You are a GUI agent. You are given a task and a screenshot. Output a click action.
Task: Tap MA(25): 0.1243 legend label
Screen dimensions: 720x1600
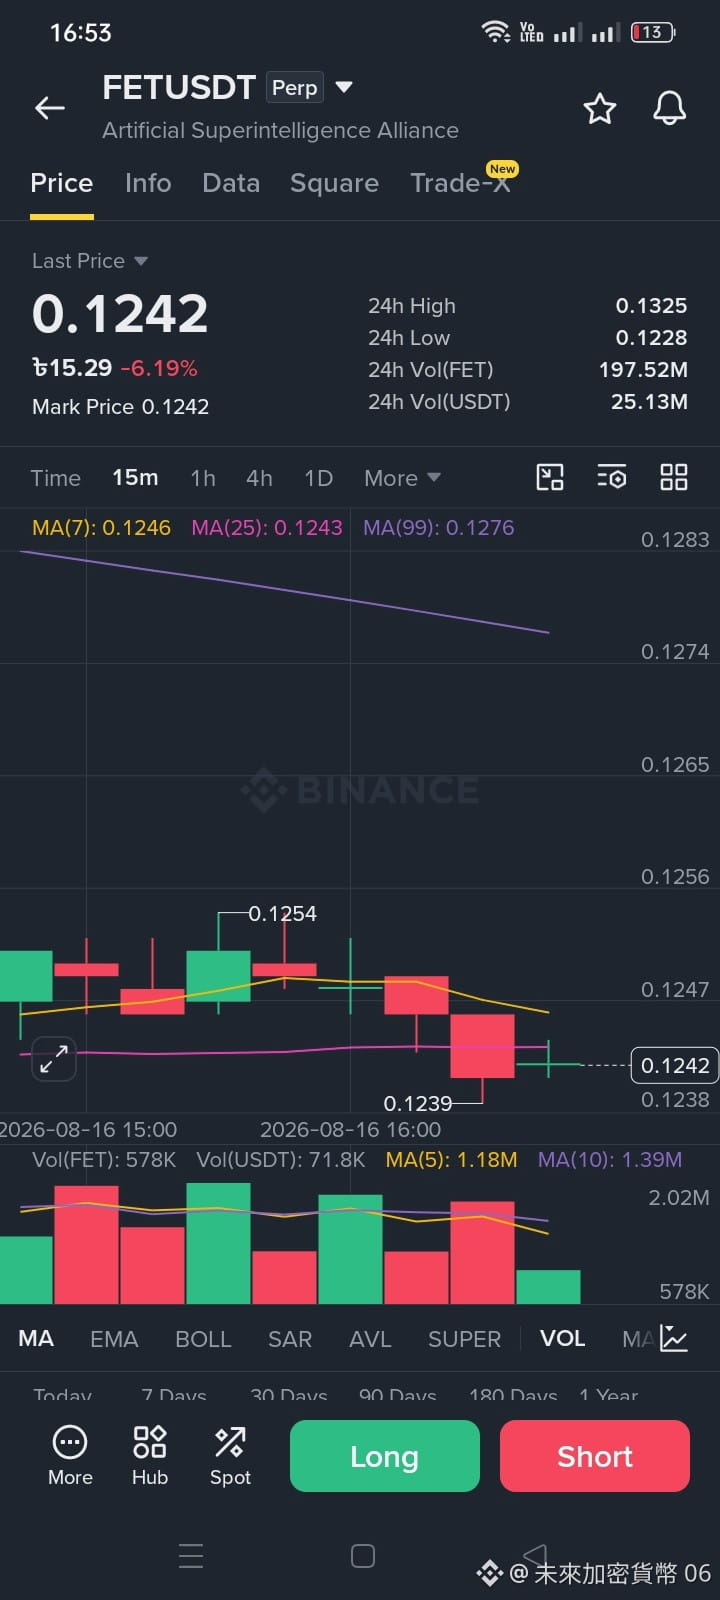tap(267, 528)
